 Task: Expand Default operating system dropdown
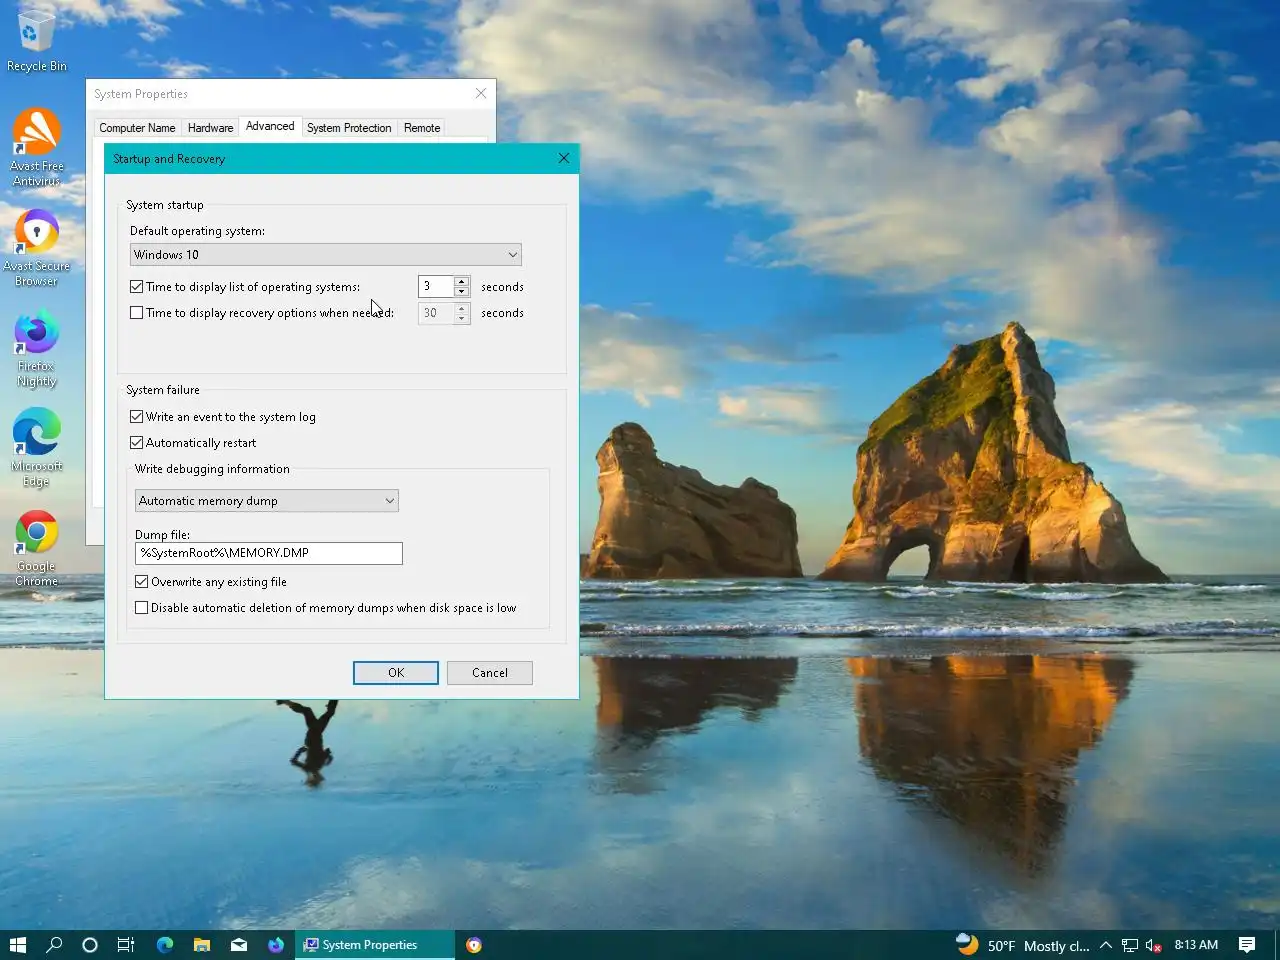(x=326, y=255)
